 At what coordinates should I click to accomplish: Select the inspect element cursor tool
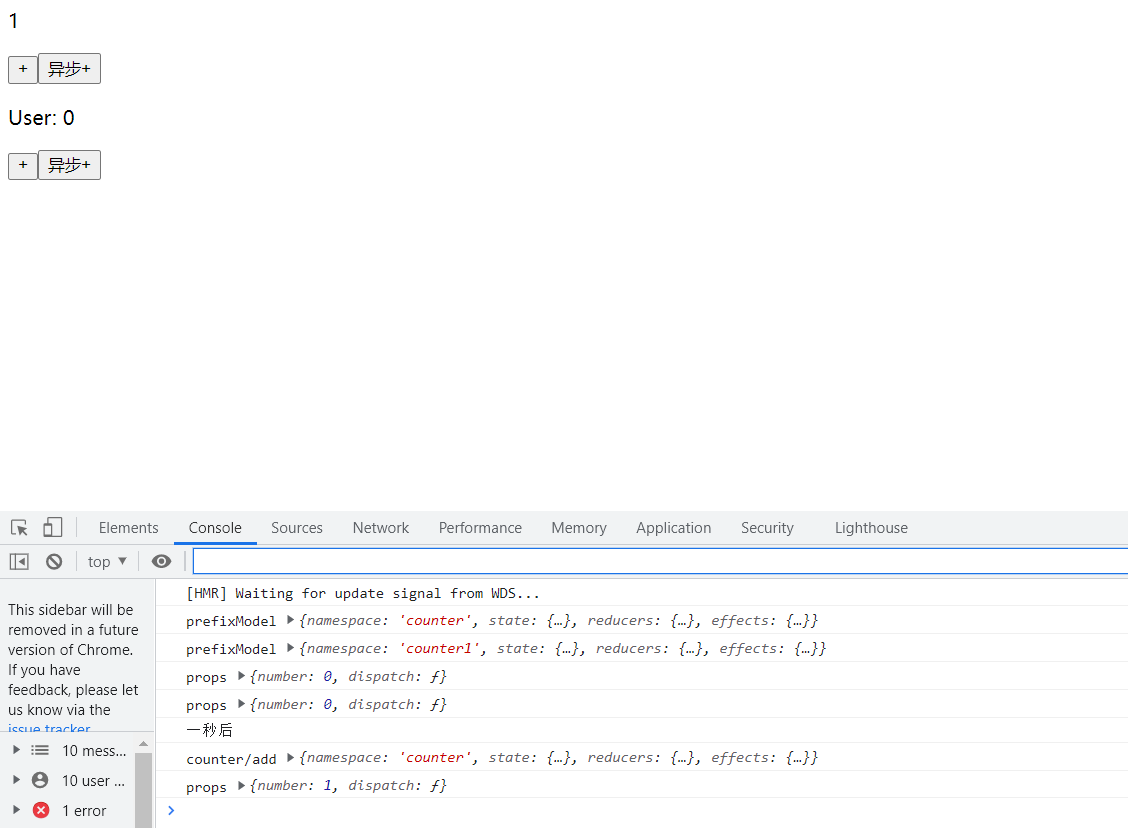19,528
